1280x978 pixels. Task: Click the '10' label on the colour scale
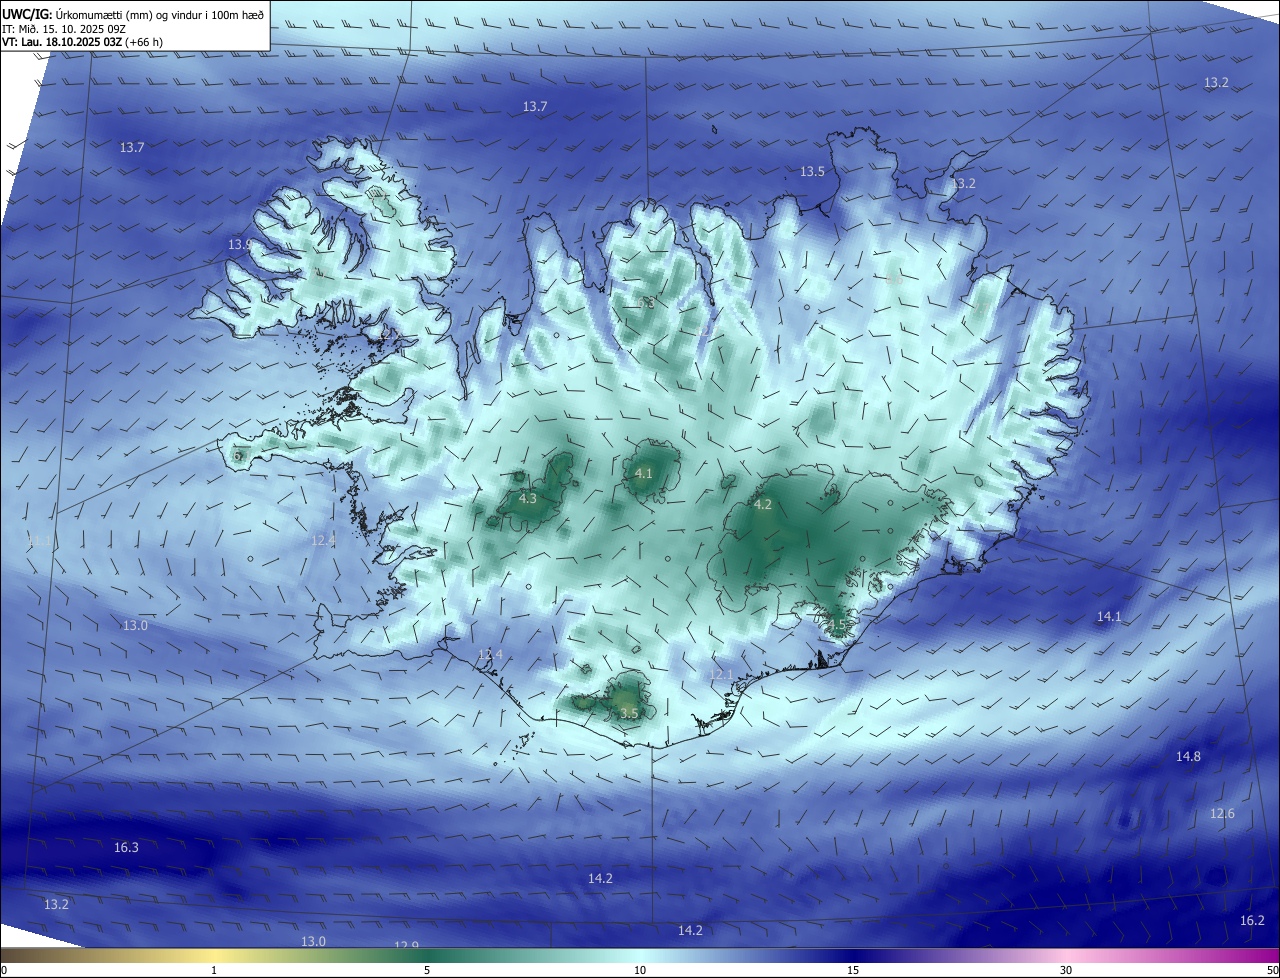tap(640, 970)
